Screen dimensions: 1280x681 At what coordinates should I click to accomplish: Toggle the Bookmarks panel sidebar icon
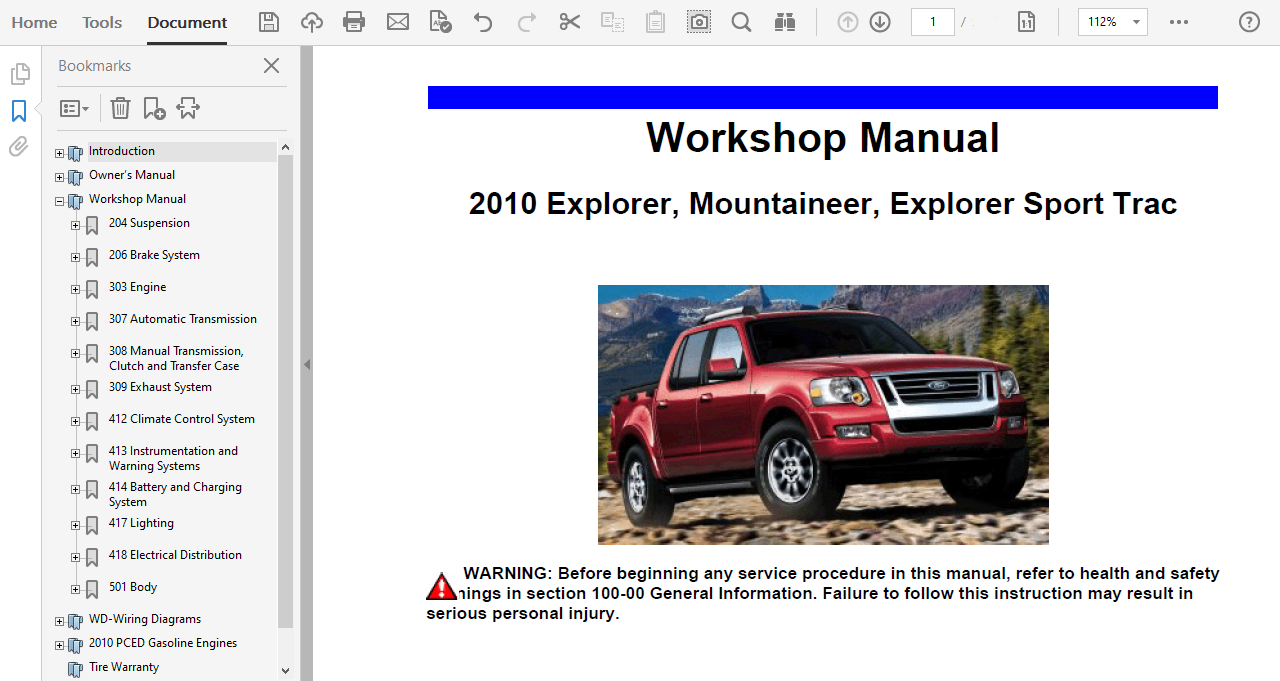(19, 110)
